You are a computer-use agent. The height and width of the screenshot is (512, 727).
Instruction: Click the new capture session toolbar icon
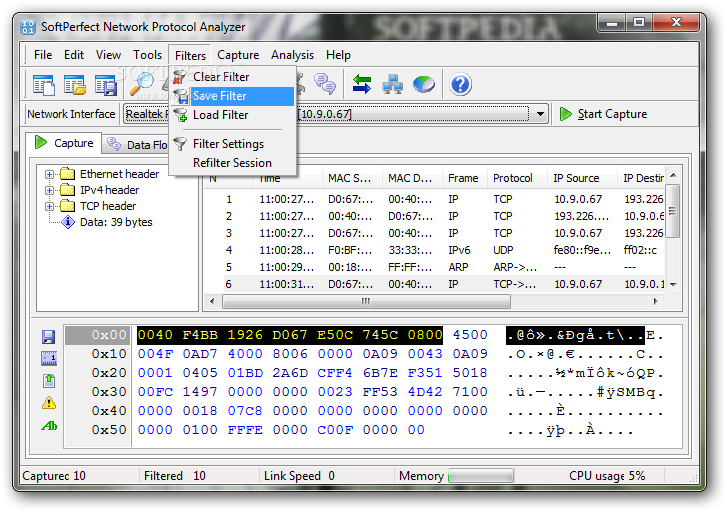pyautogui.click(x=44, y=85)
